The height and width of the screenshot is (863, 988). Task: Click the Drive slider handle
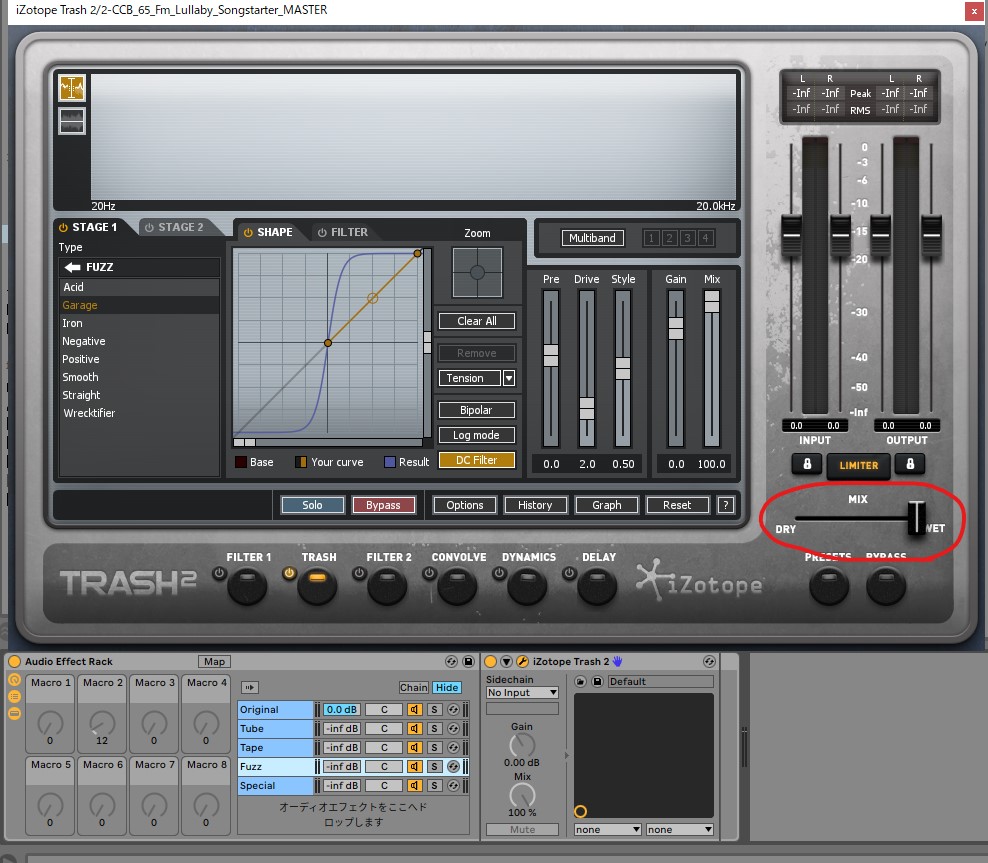click(587, 409)
